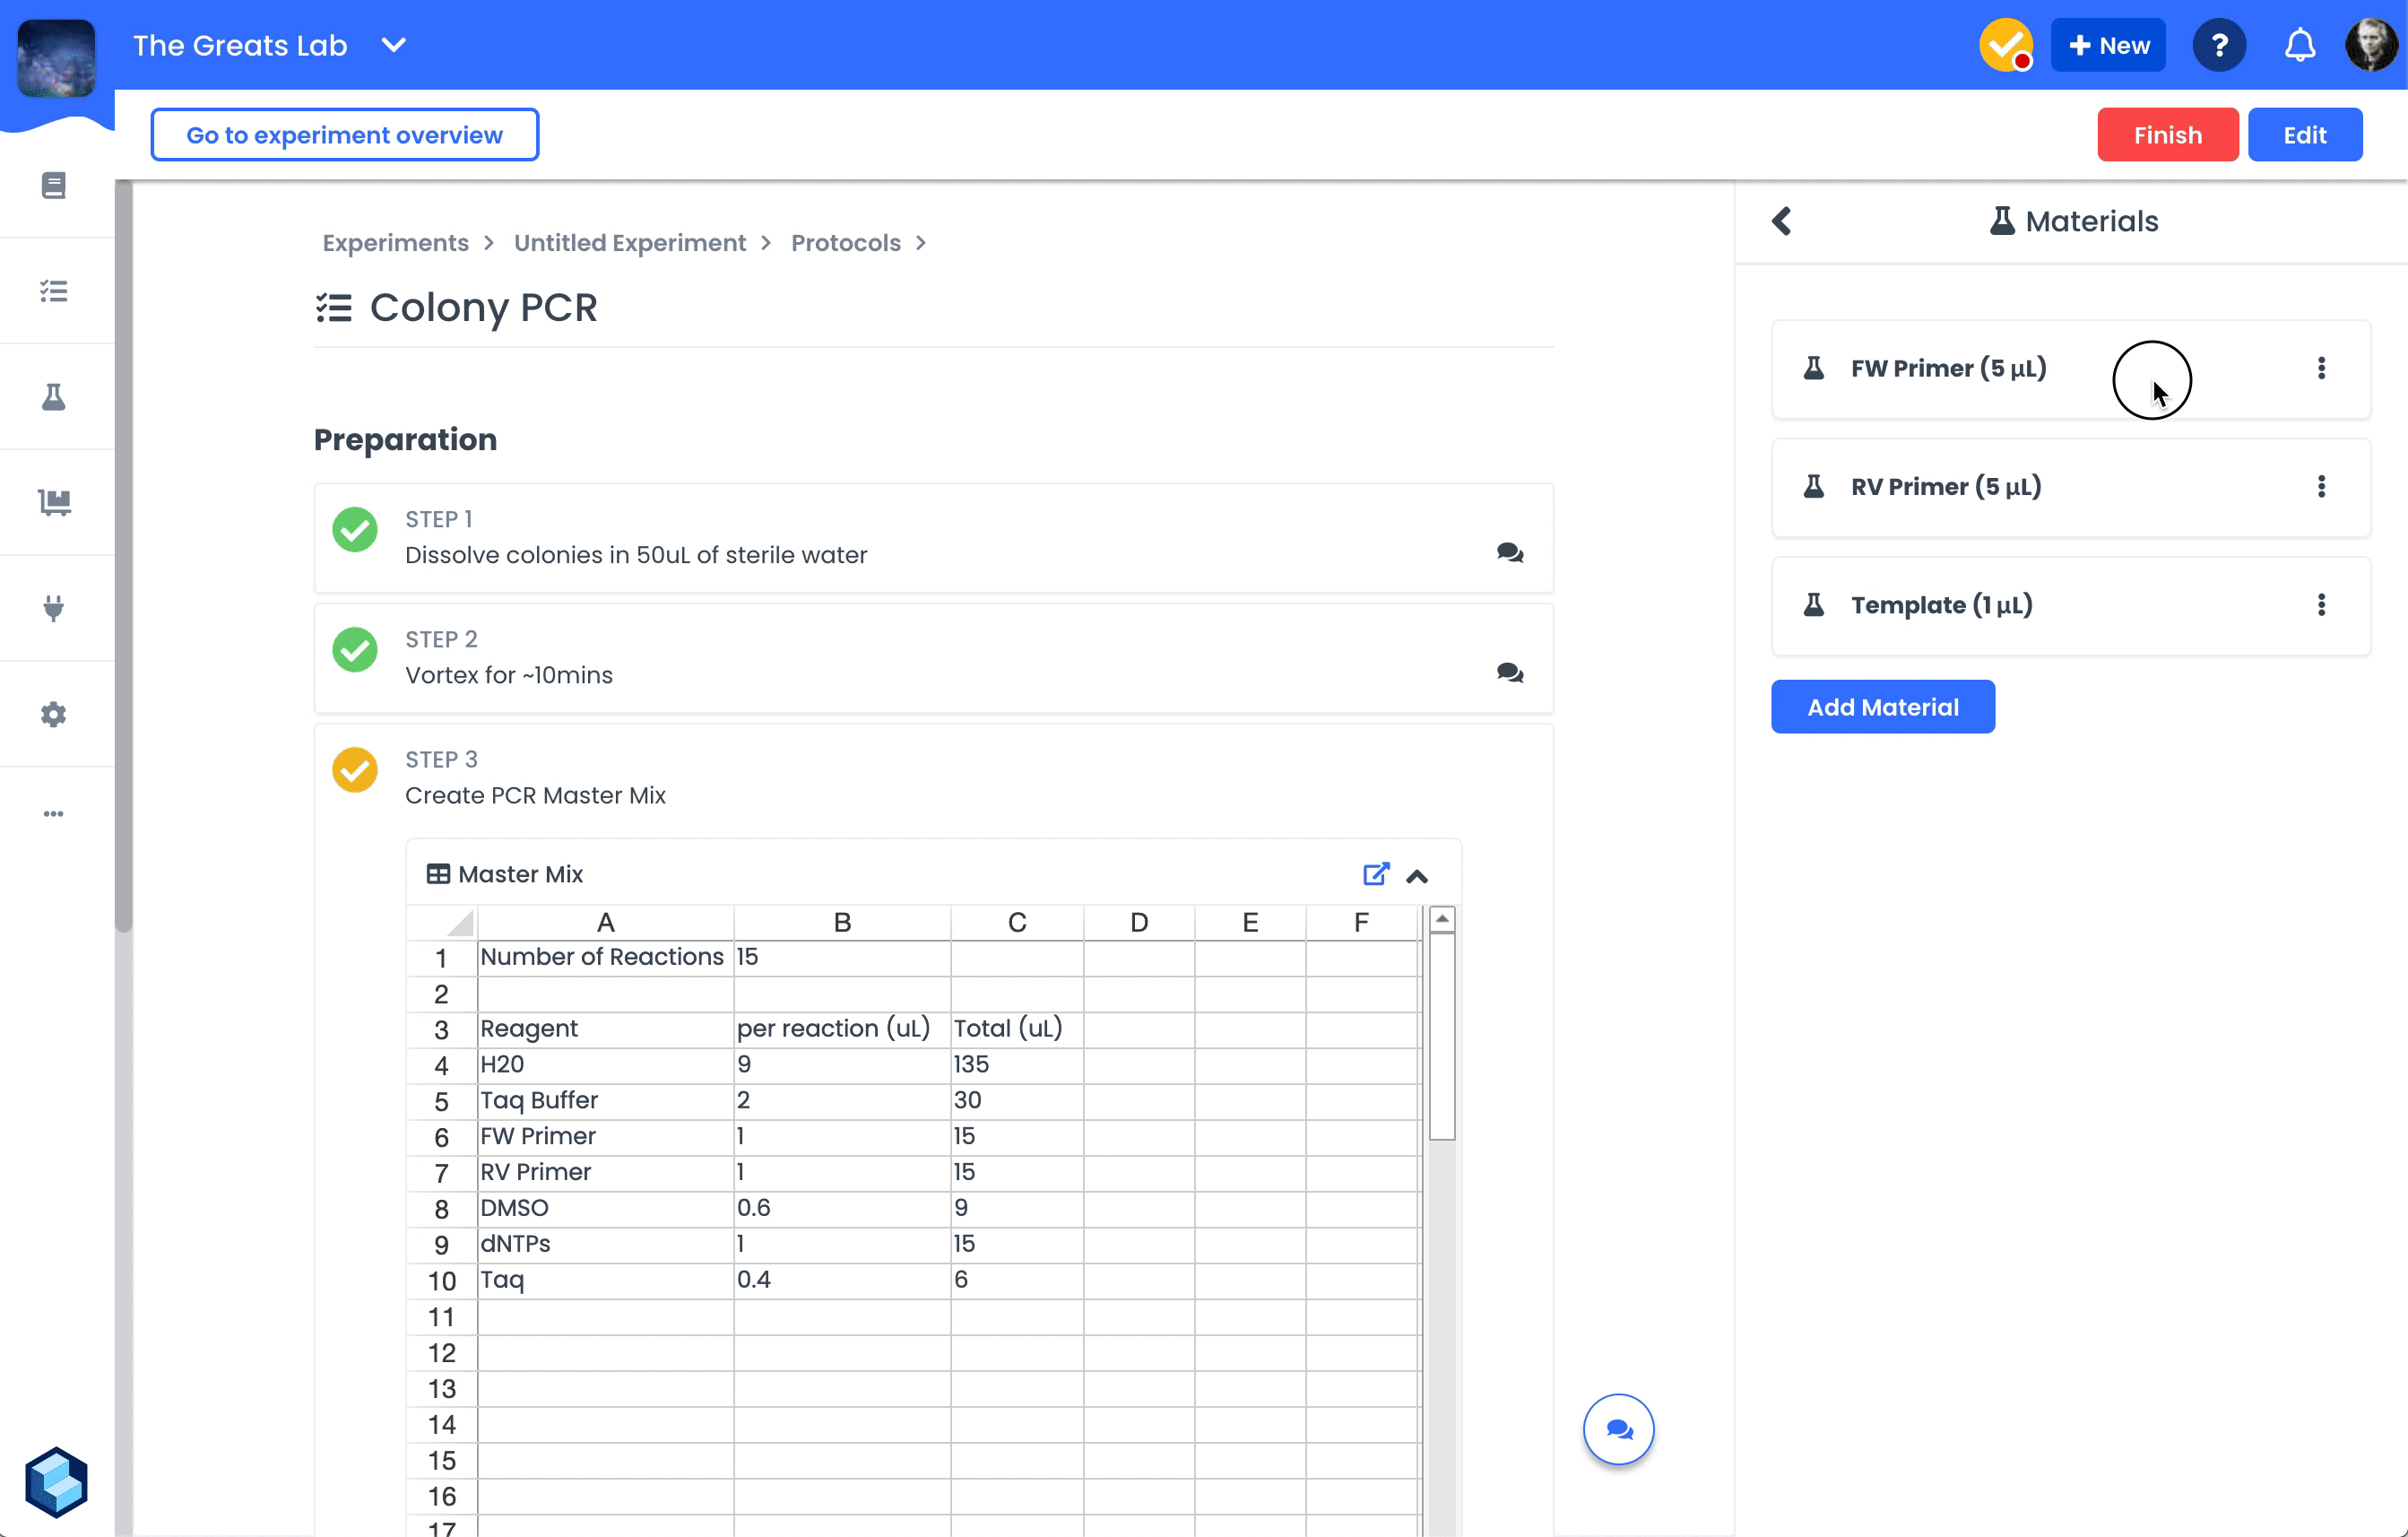
Task: Go to Protocols breadcrumb
Action: pyautogui.click(x=845, y=243)
